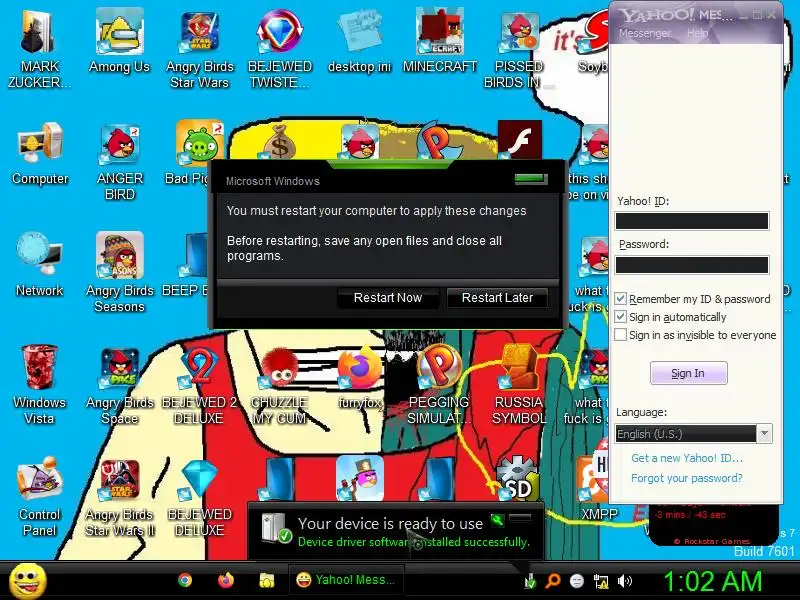Open the Help menu in Yahoo Messenger
This screenshot has width=800, height=600.
697,33
